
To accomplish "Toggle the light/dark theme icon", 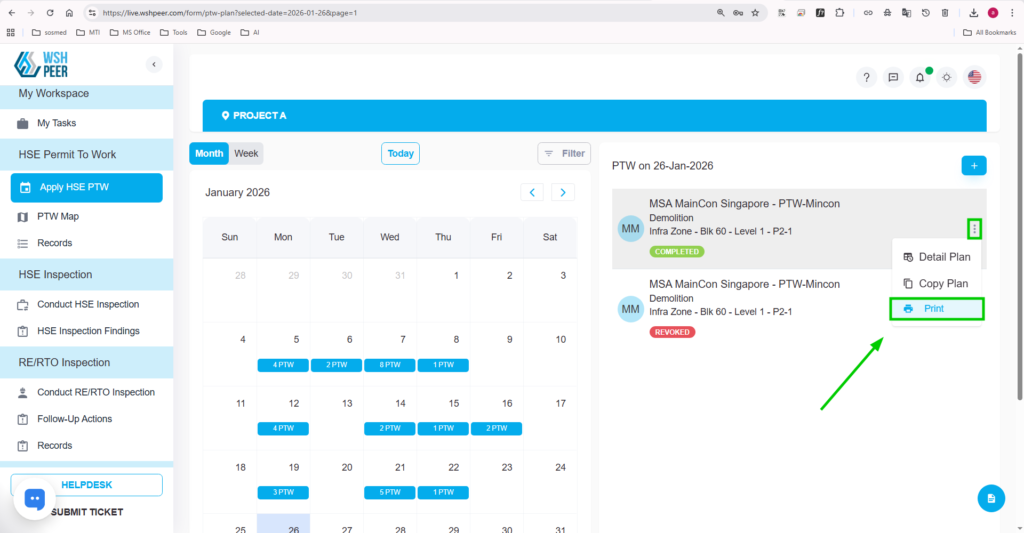I will click(947, 77).
